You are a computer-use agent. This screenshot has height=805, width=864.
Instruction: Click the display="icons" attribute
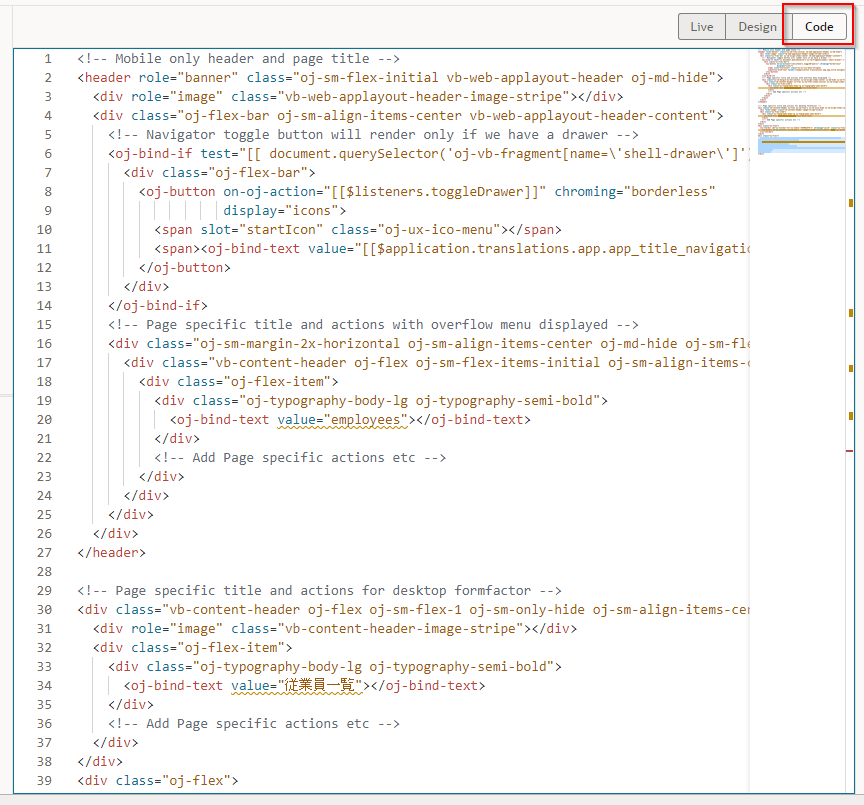tap(284, 211)
